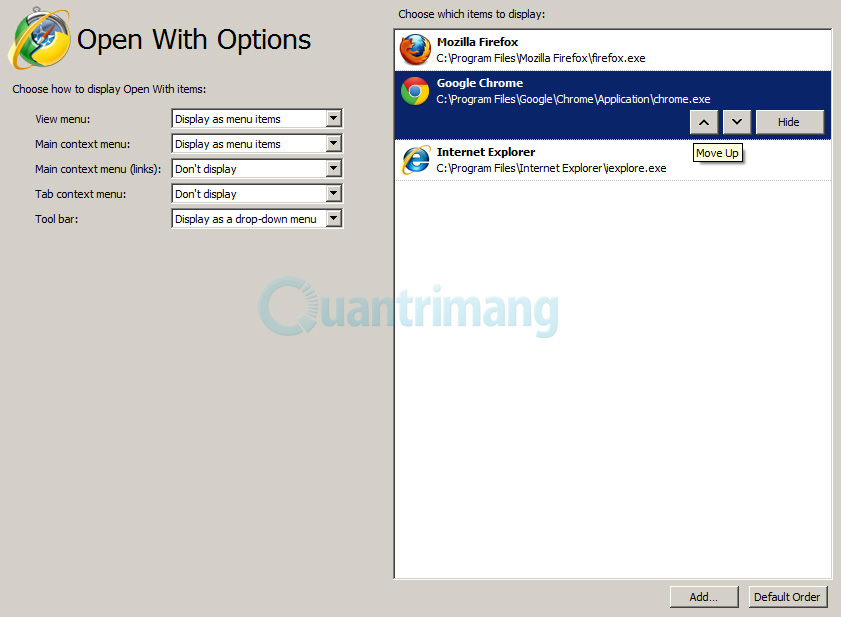
Task: Click the 'Open With Options' title text
Action: (194, 40)
